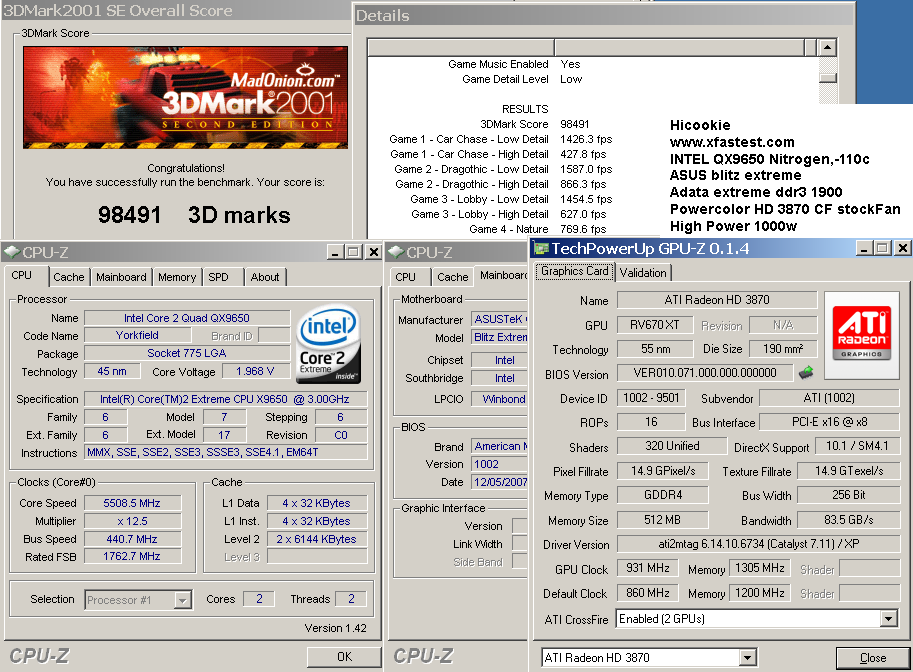Click the GPU field RV670 XT

pyautogui.click(x=655, y=325)
